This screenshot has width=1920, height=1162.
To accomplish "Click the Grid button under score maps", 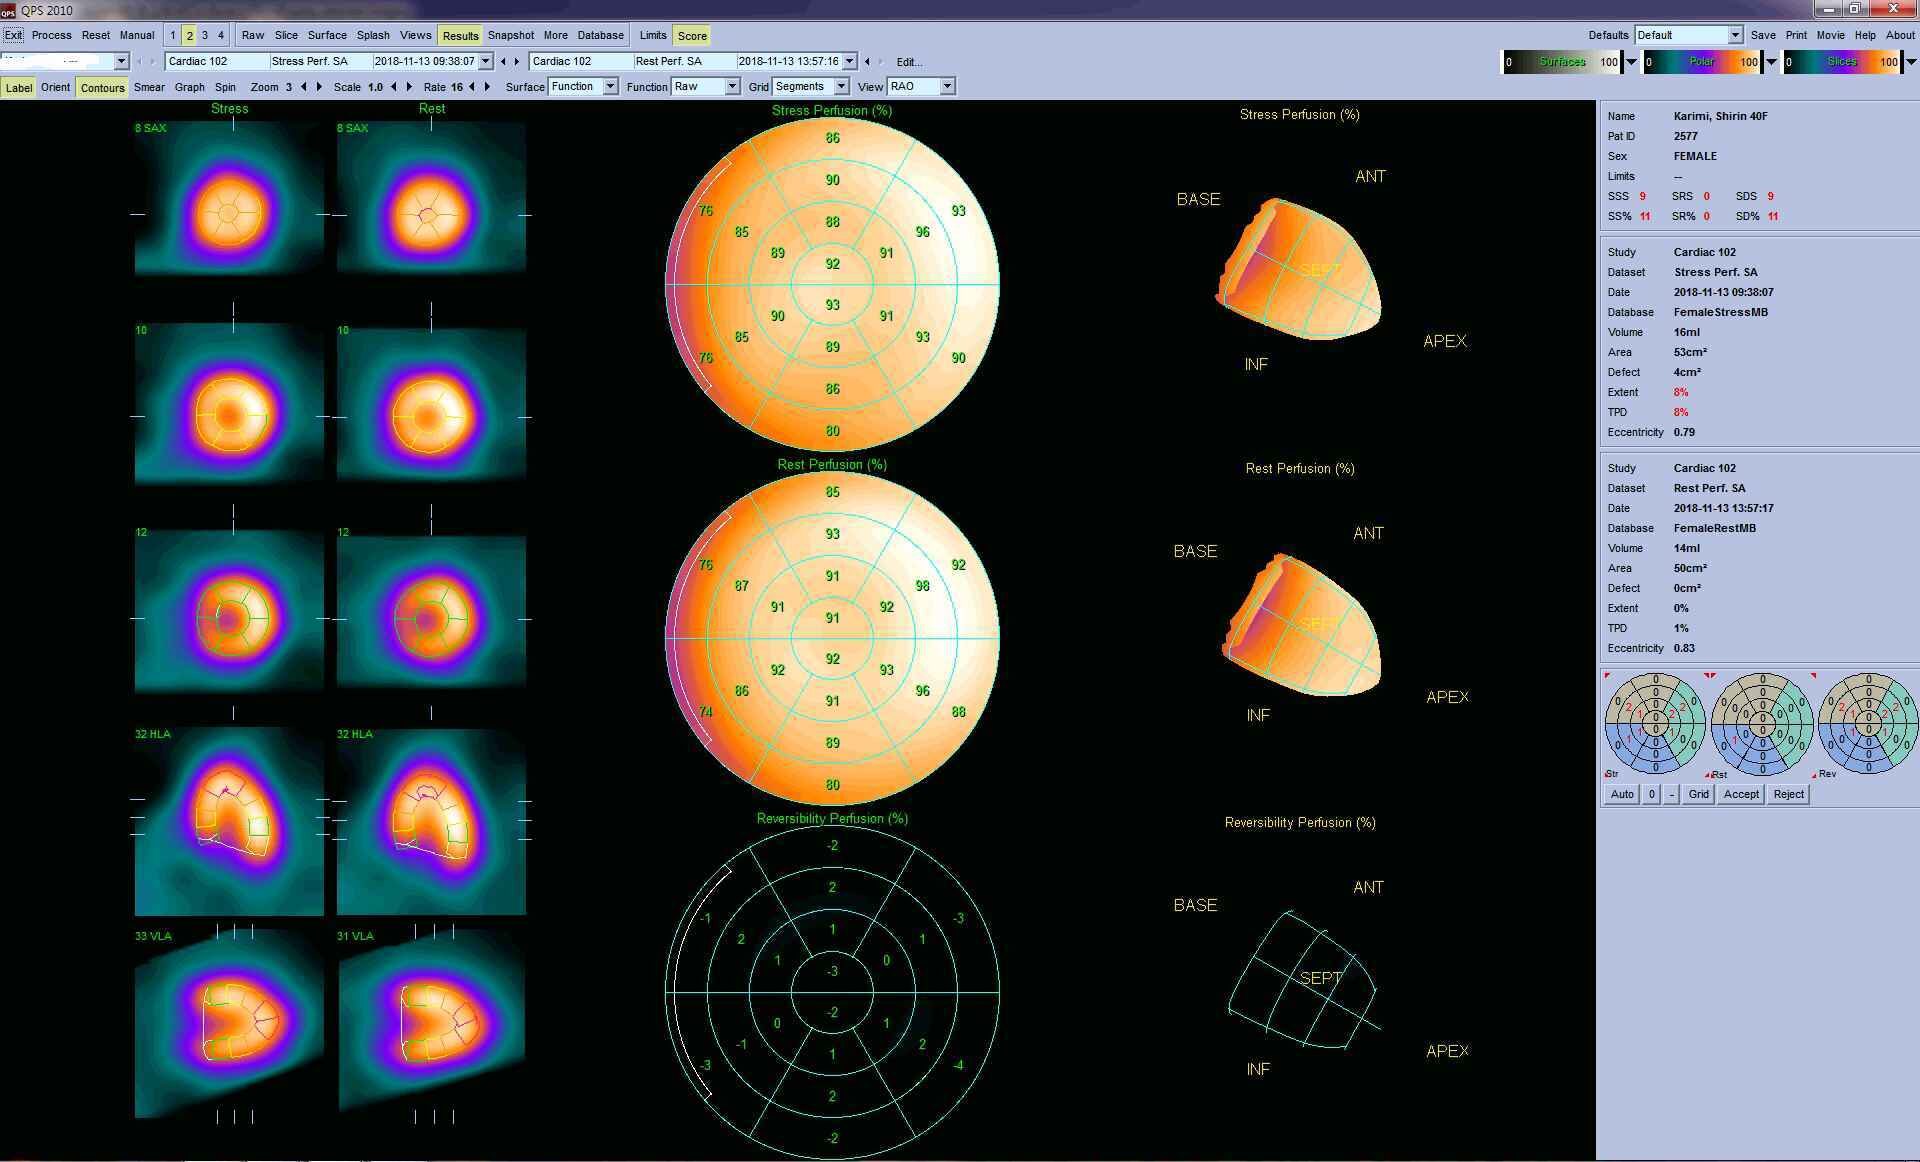I will (1698, 795).
